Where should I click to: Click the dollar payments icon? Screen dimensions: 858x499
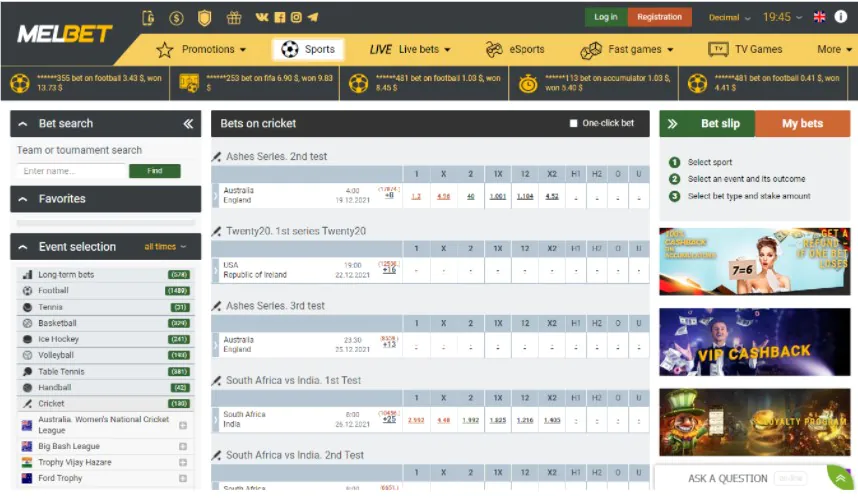176,18
